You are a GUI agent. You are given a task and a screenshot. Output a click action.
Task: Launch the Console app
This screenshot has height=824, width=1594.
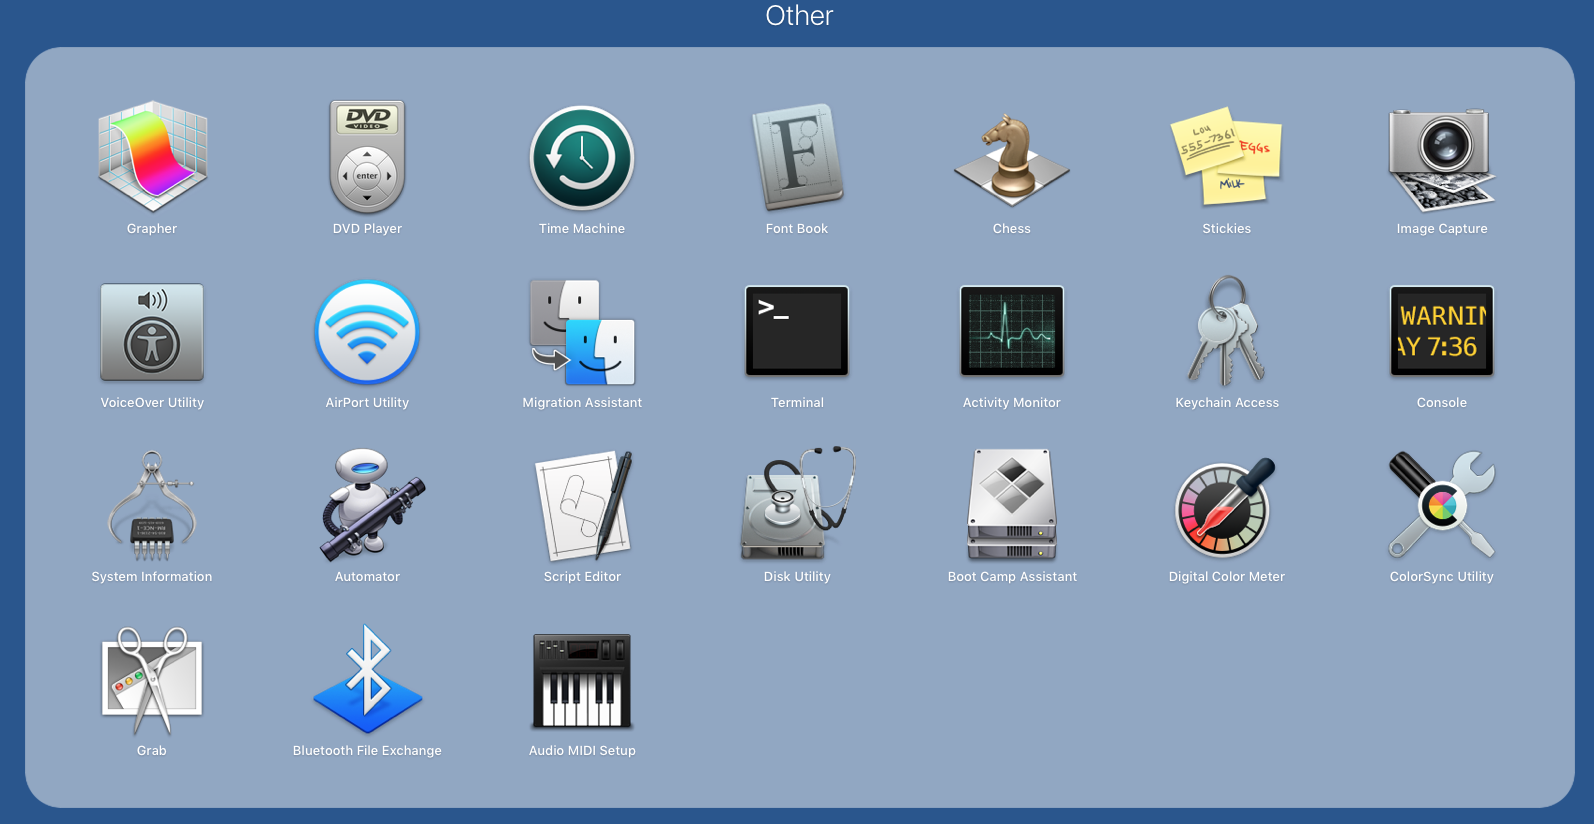pyautogui.click(x=1441, y=332)
